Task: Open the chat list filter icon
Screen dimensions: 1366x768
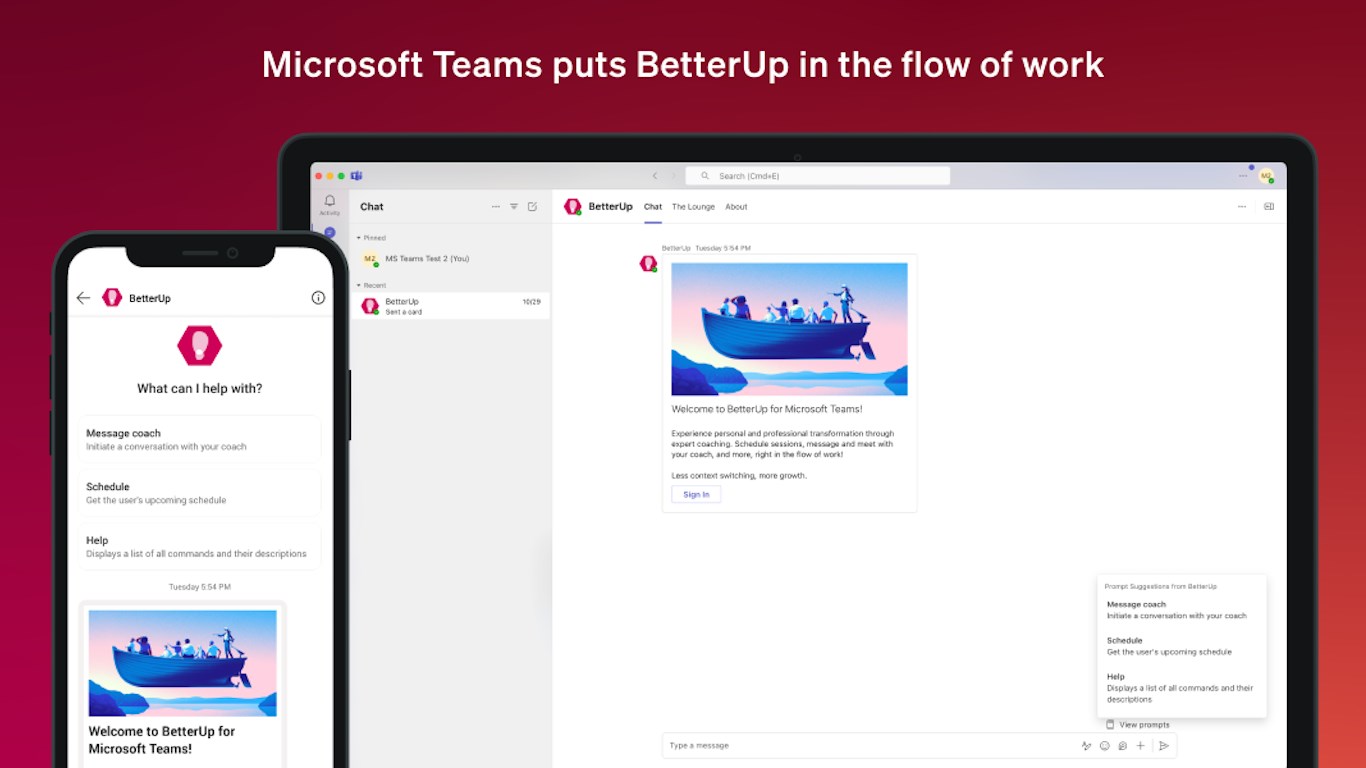Action: (x=514, y=207)
